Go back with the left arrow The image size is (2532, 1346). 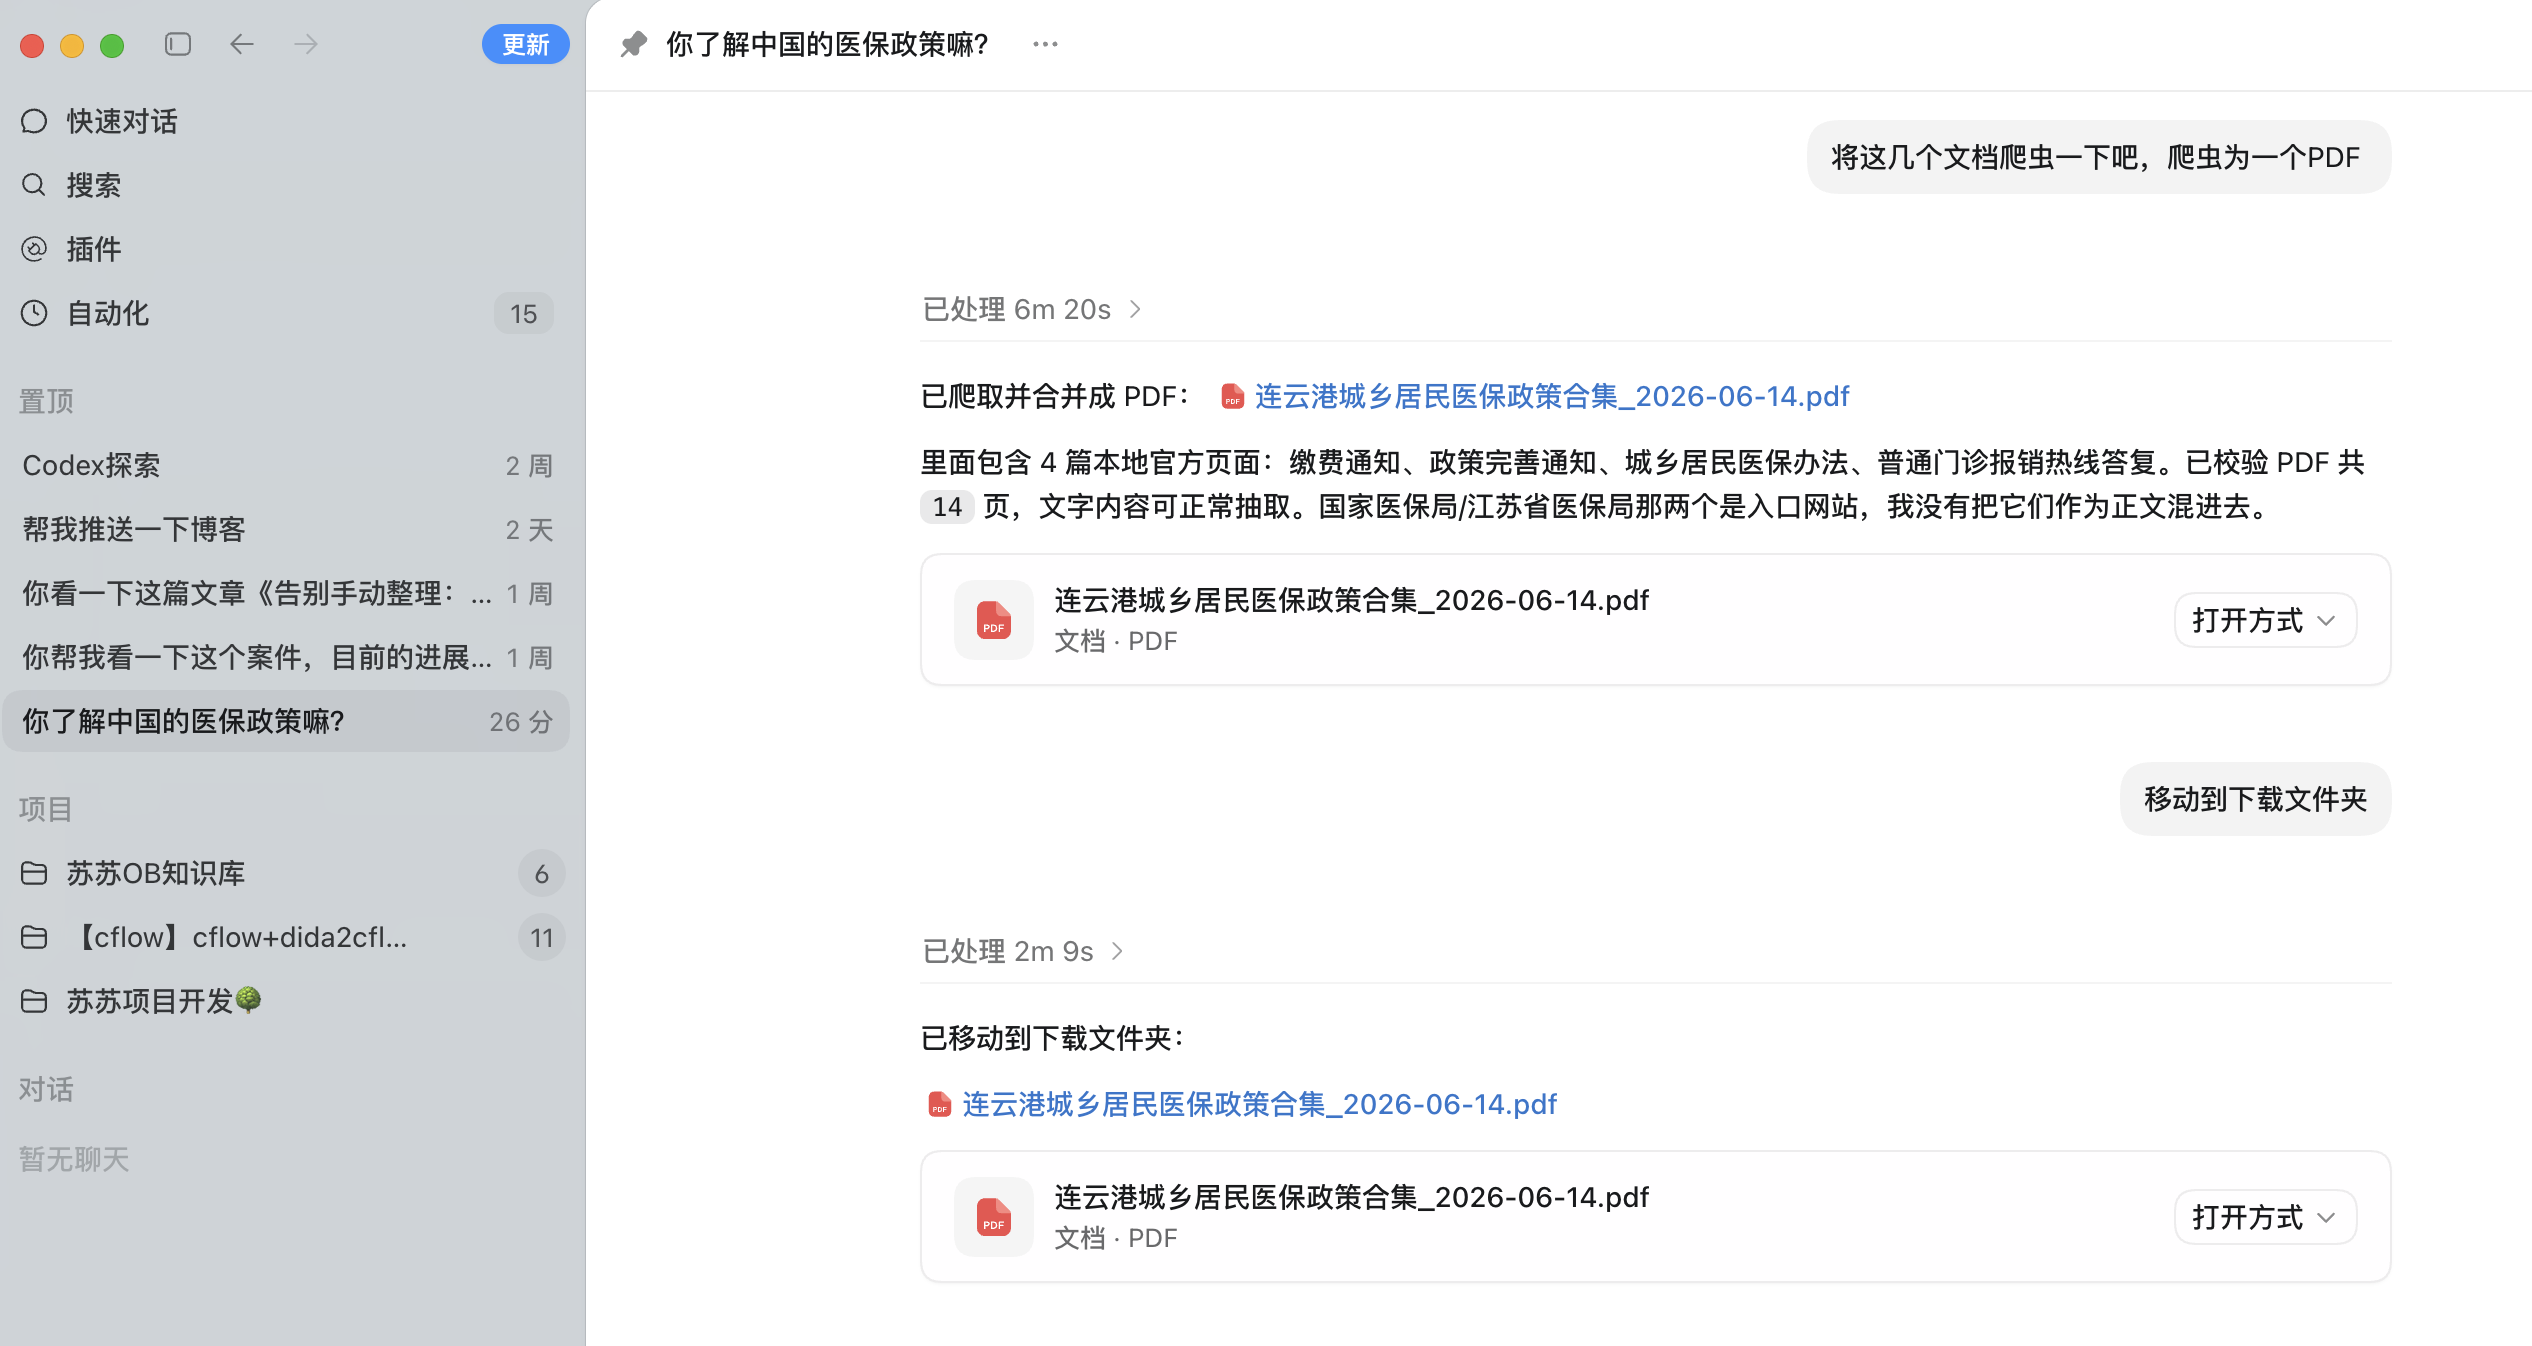[x=242, y=44]
